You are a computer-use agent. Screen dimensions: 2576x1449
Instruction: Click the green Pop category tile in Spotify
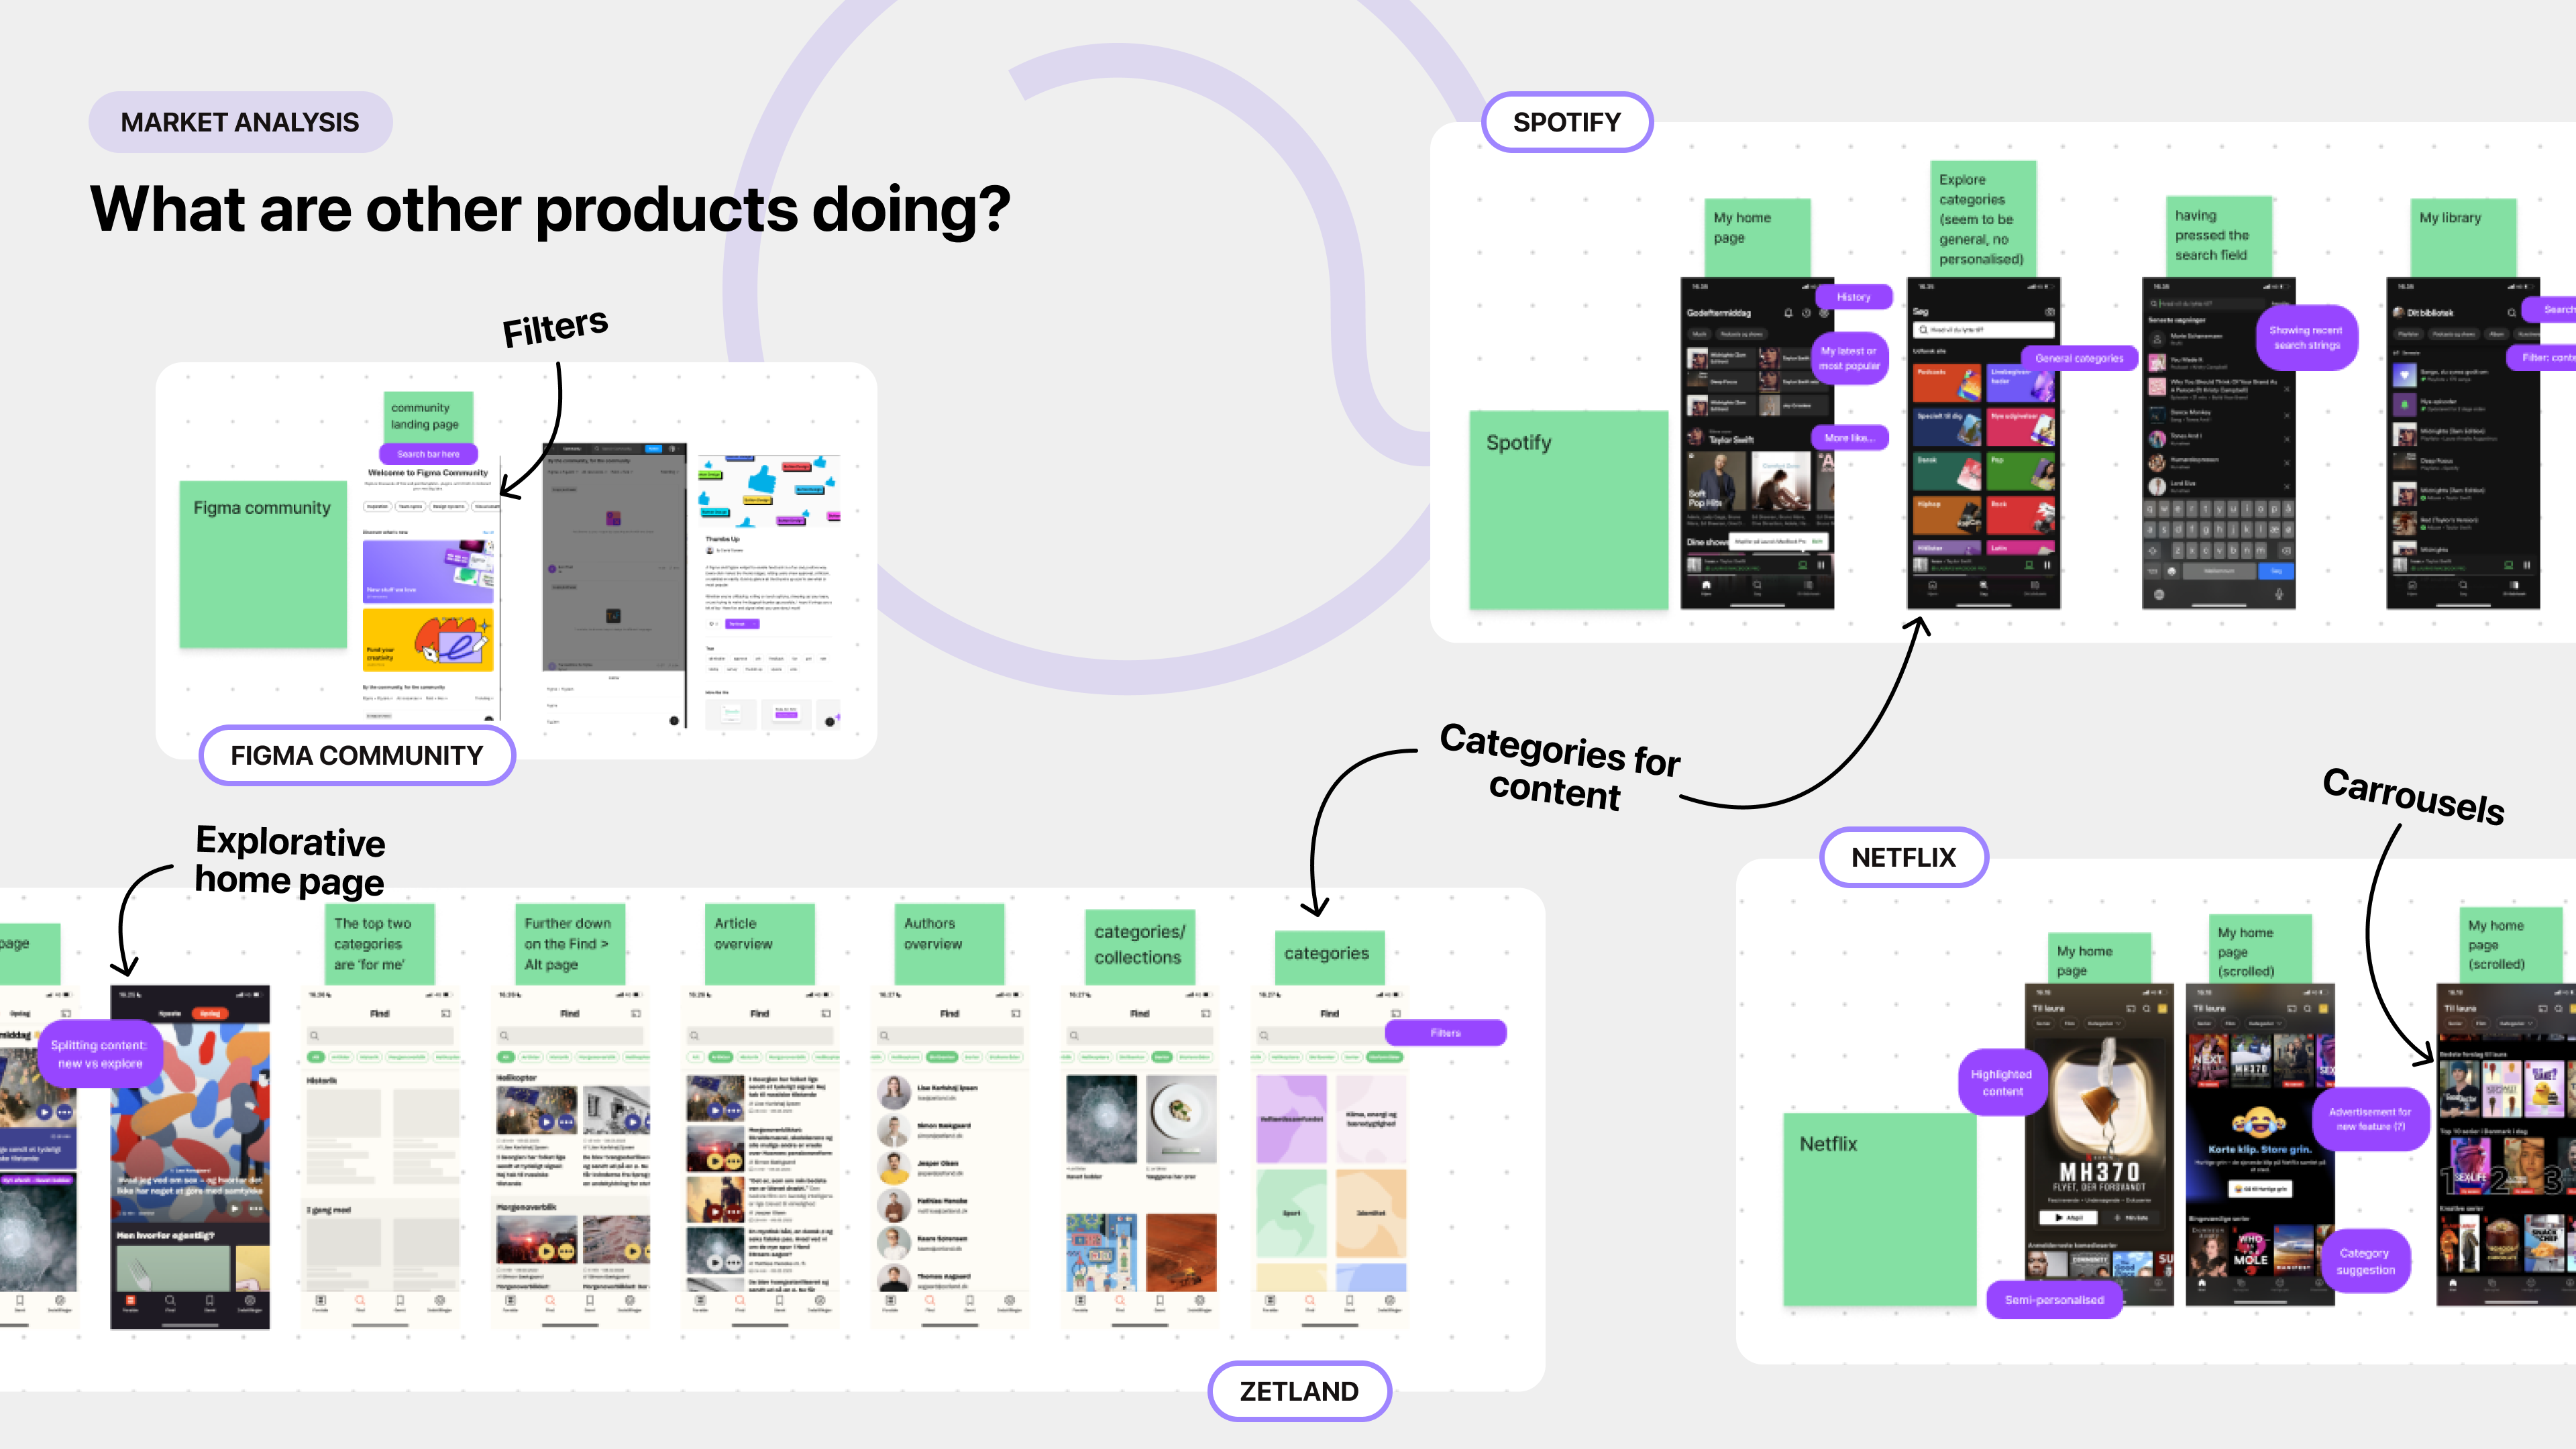click(x=2020, y=470)
